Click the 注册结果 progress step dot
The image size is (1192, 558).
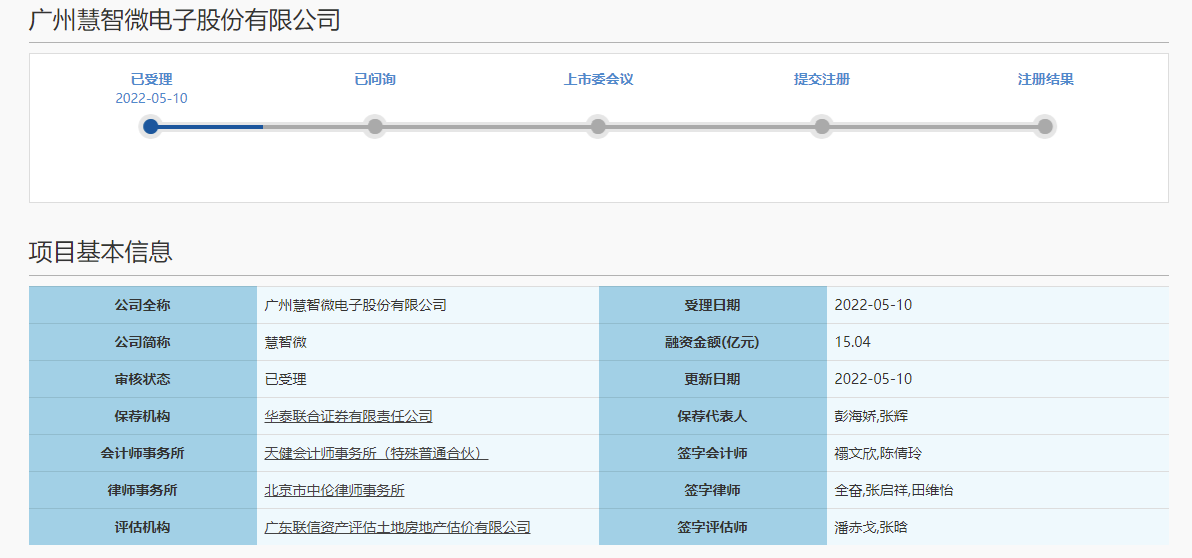[x=1045, y=126]
